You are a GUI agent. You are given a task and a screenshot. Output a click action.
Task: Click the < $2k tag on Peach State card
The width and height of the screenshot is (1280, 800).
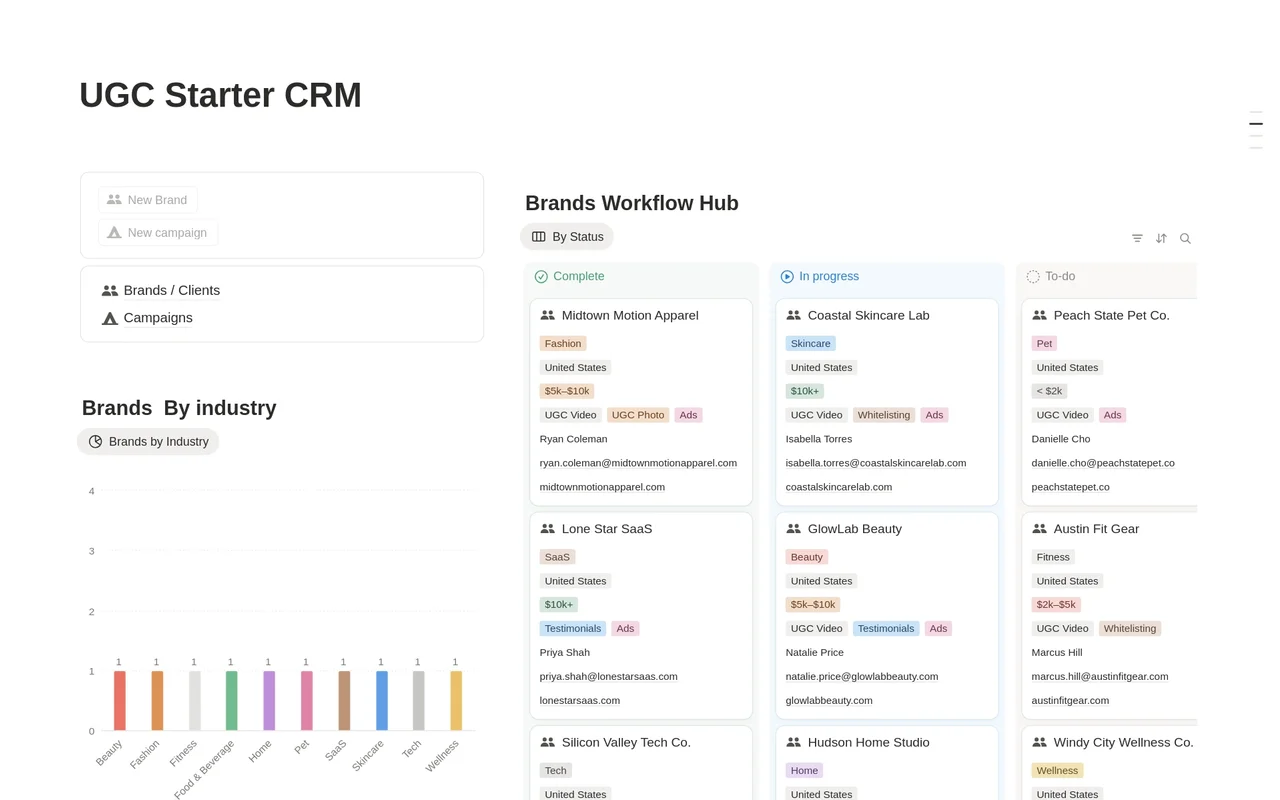click(1050, 391)
